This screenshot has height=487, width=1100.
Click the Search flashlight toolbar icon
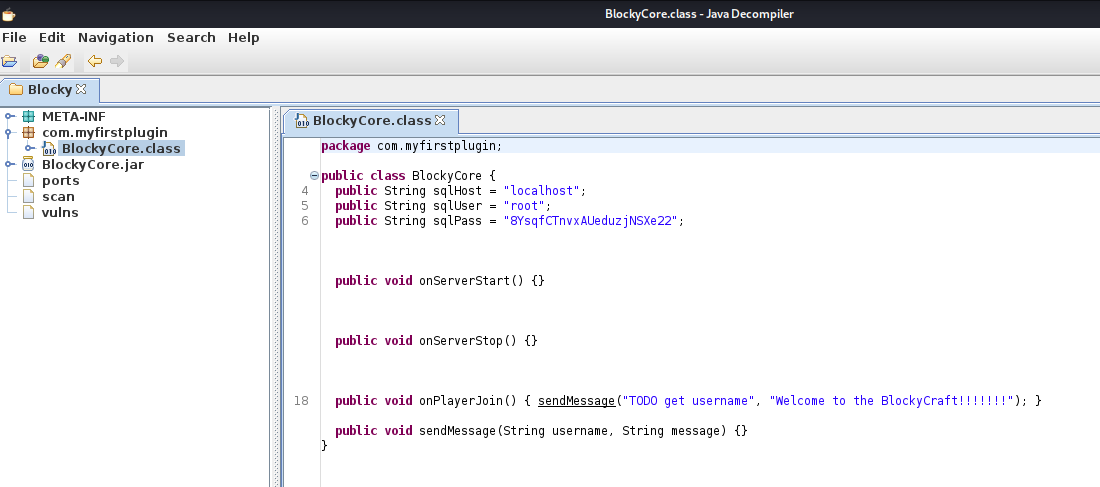(x=62, y=61)
